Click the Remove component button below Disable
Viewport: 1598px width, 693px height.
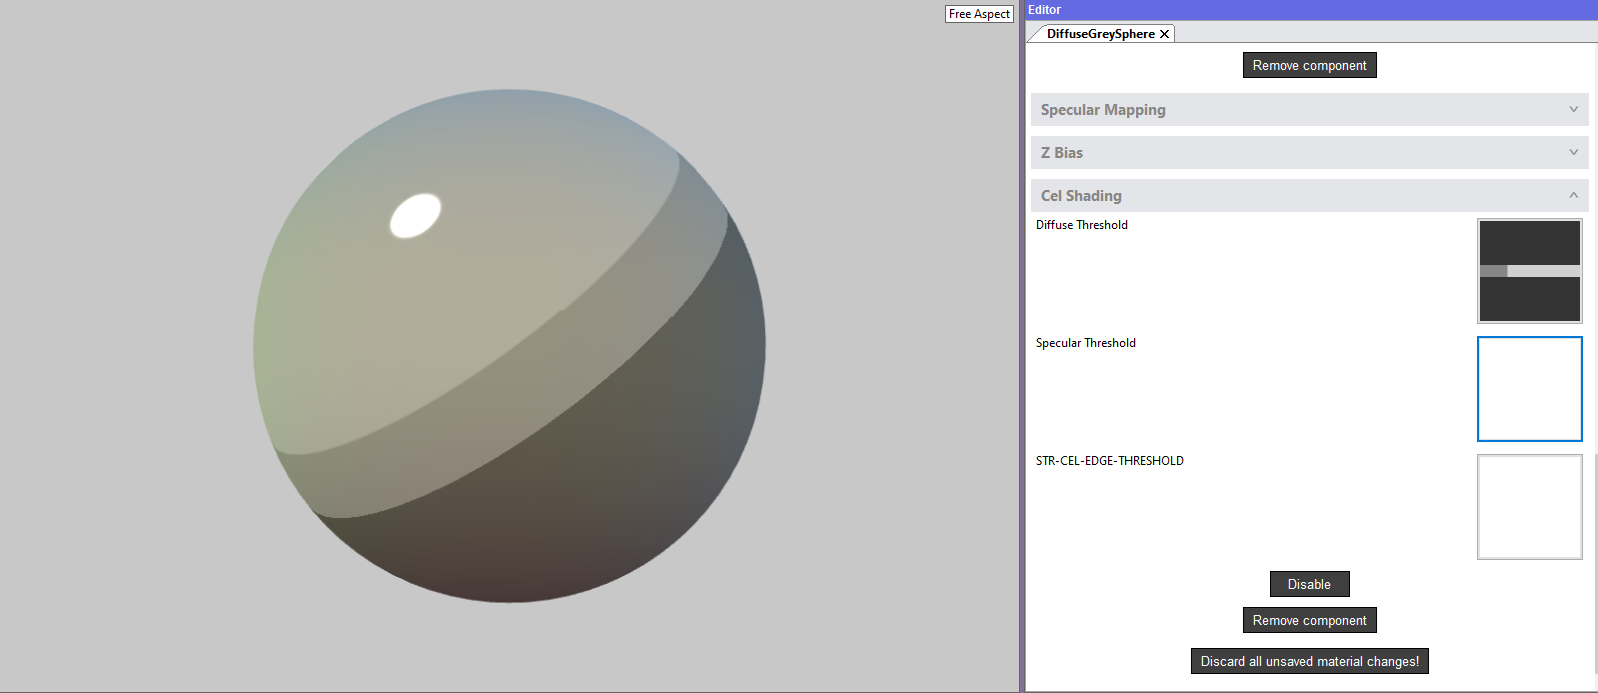1309,621
